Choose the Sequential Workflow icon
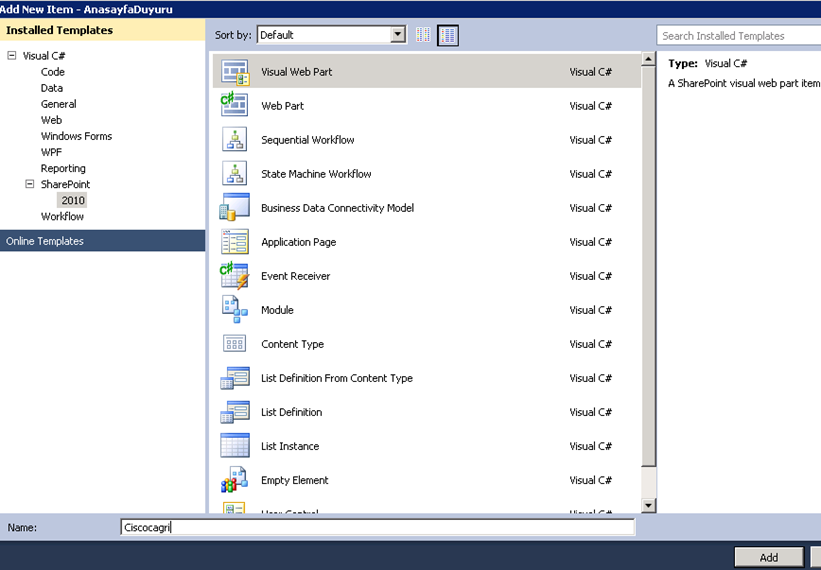This screenshot has height=570, width=821. click(x=235, y=140)
